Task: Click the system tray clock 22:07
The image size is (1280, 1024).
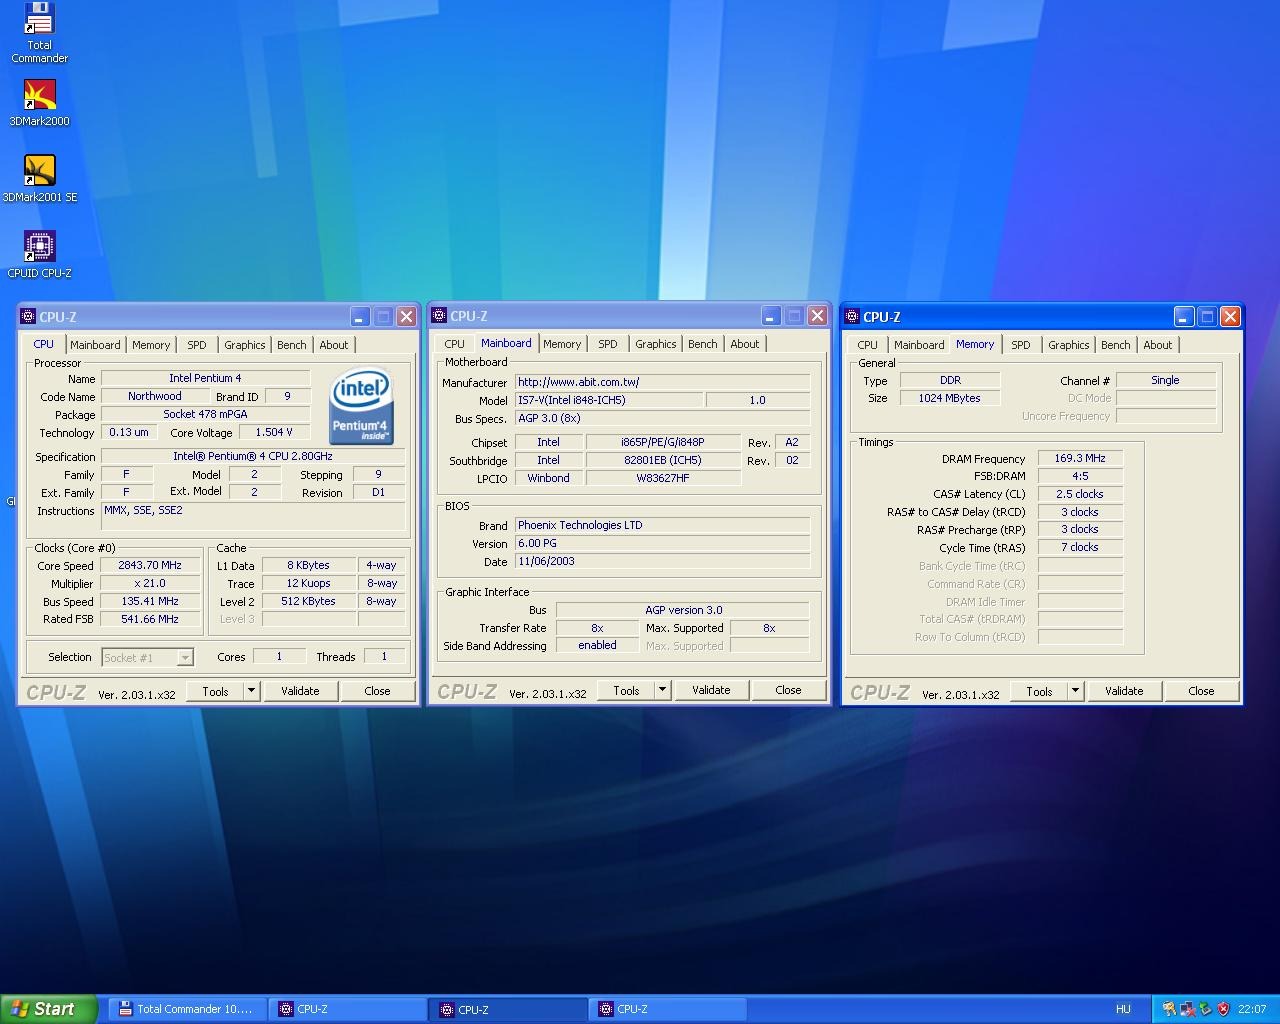Action: tap(1252, 1009)
